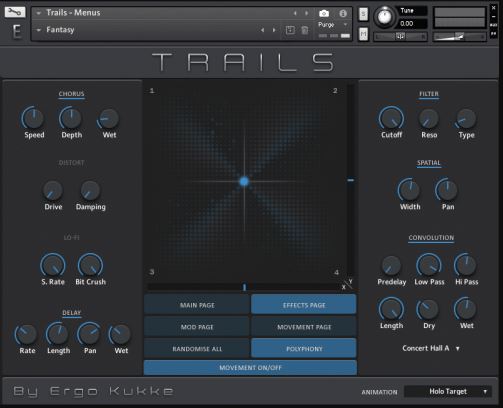Viewport: 503px width, 408px height.
Task: Mute the instrument with M button
Action: pos(363,34)
